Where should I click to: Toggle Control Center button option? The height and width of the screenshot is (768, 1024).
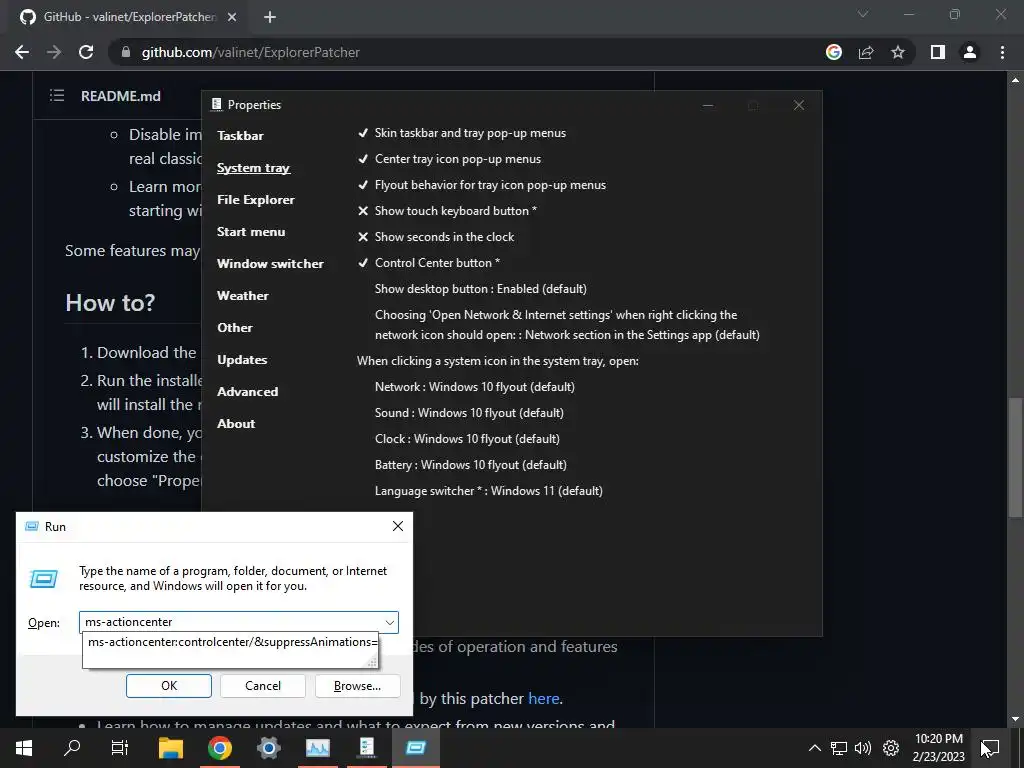pyautogui.click(x=428, y=263)
